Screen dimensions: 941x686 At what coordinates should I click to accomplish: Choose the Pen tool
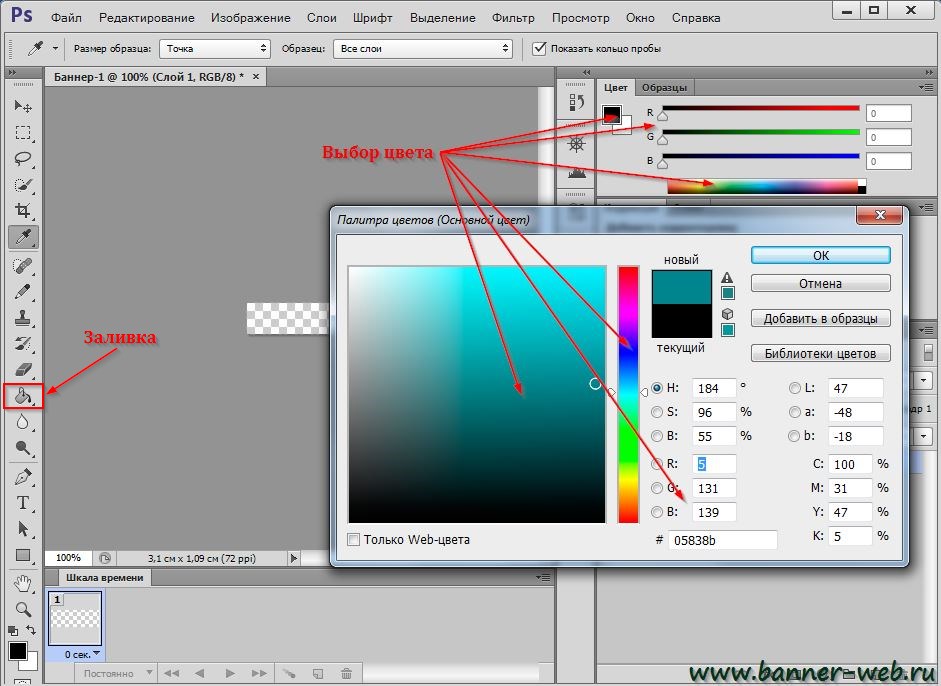pyautogui.click(x=23, y=477)
